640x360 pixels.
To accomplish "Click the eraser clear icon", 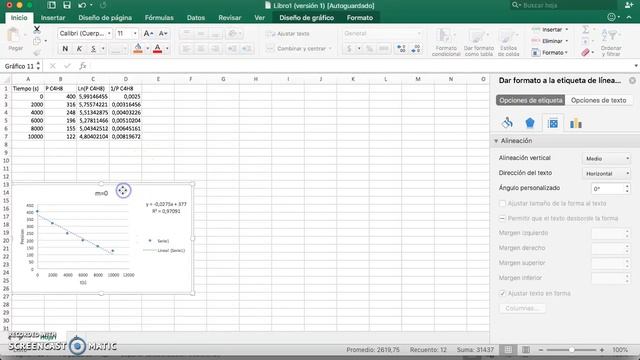I will (x=586, y=53).
